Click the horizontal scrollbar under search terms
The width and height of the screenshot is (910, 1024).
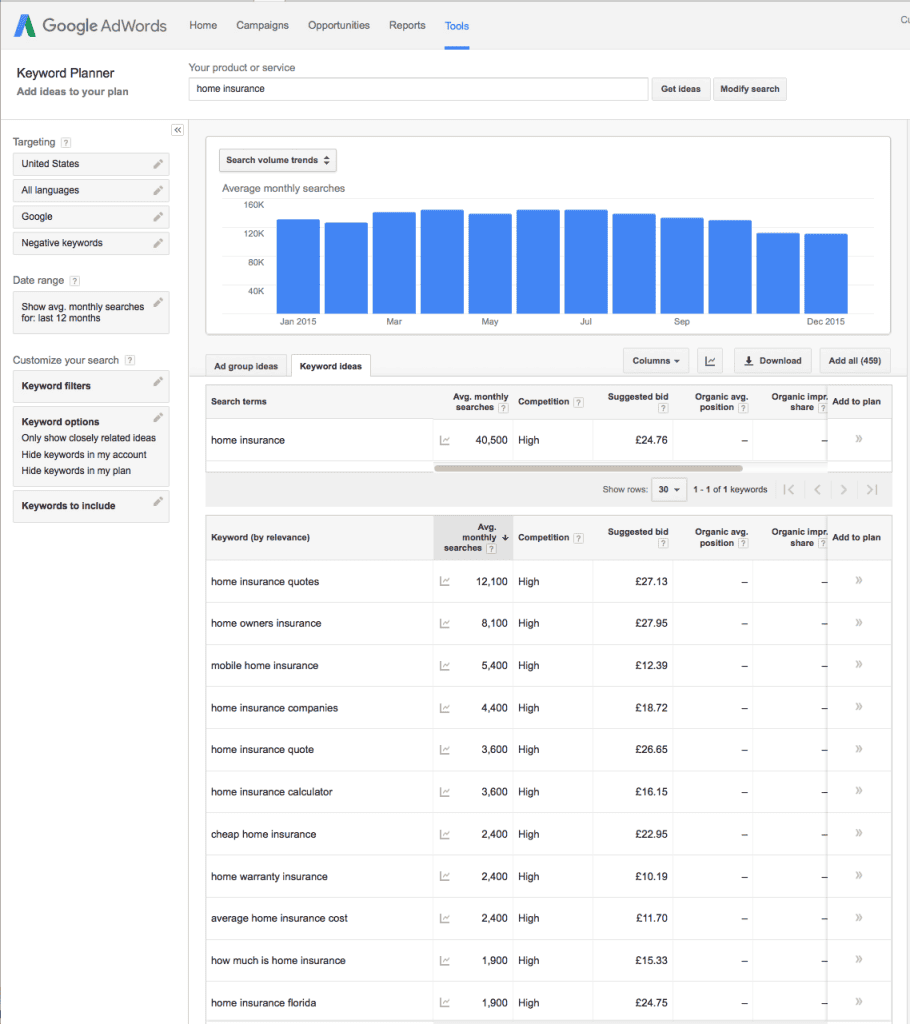click(x=588, y=468)
